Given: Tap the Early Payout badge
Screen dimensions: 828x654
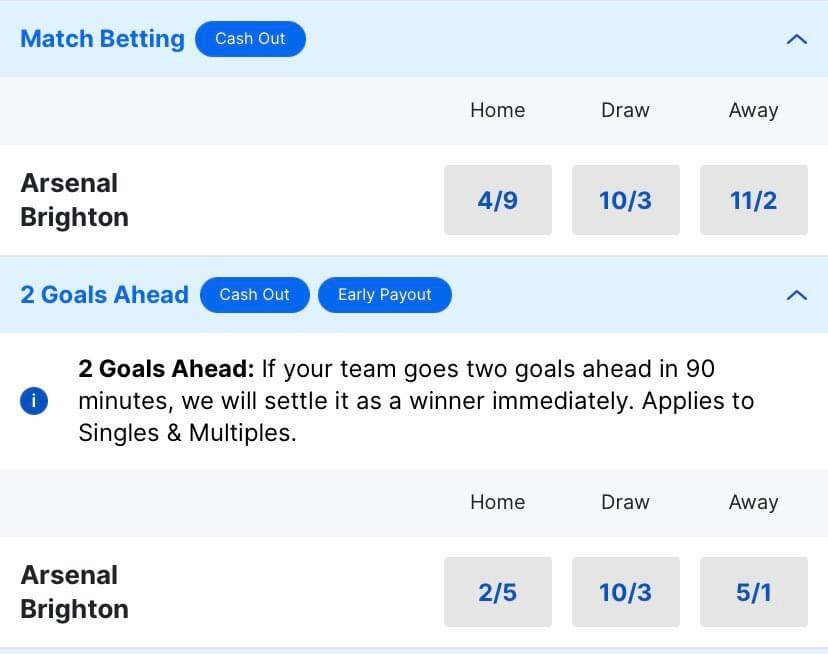Looking at the screenshot, I should [x=385, y=295].
